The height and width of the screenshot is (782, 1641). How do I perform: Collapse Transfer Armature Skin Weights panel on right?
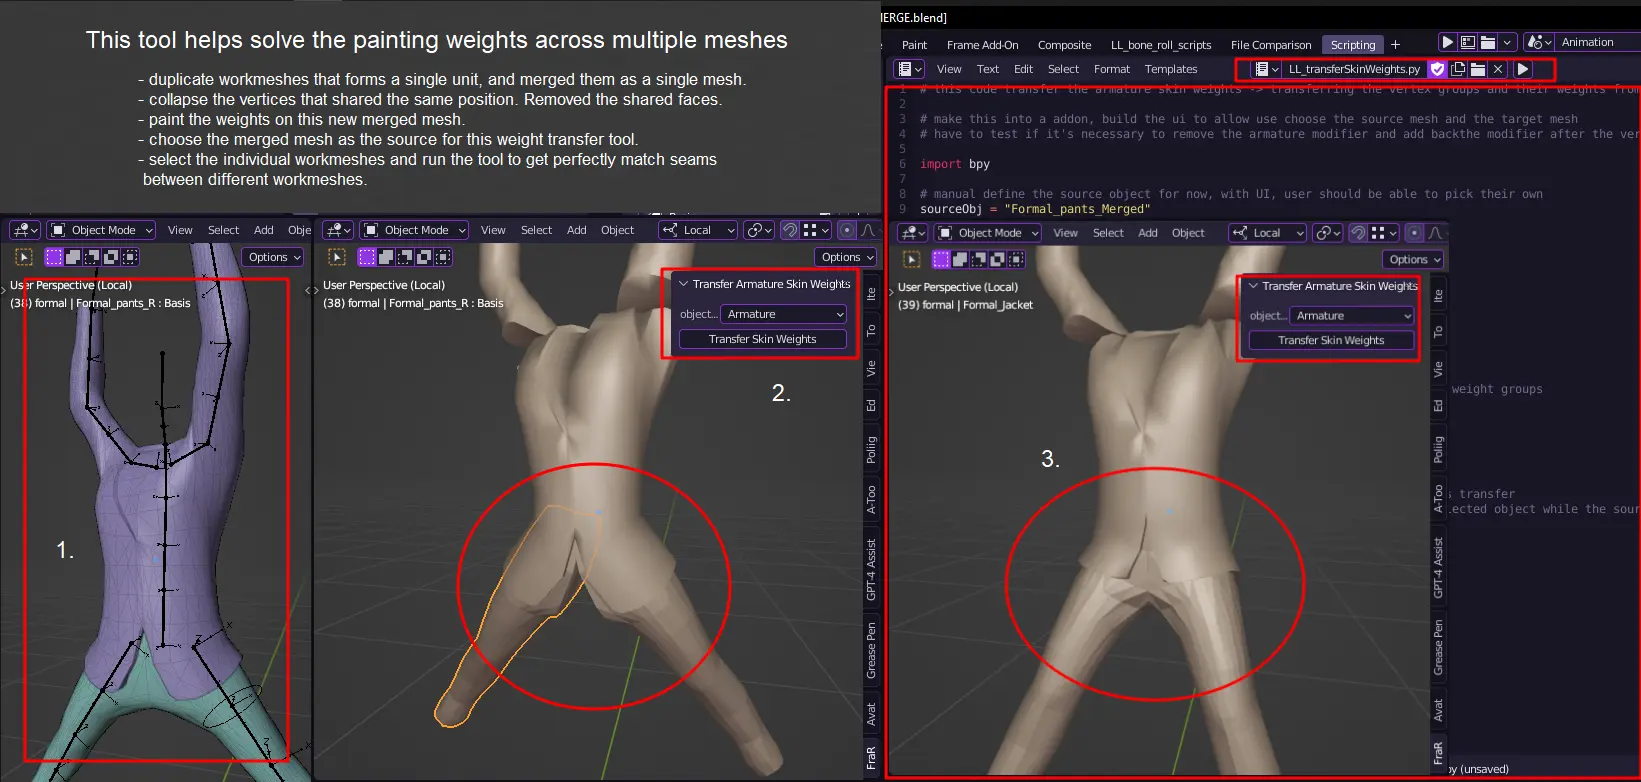click(1253, 286)
